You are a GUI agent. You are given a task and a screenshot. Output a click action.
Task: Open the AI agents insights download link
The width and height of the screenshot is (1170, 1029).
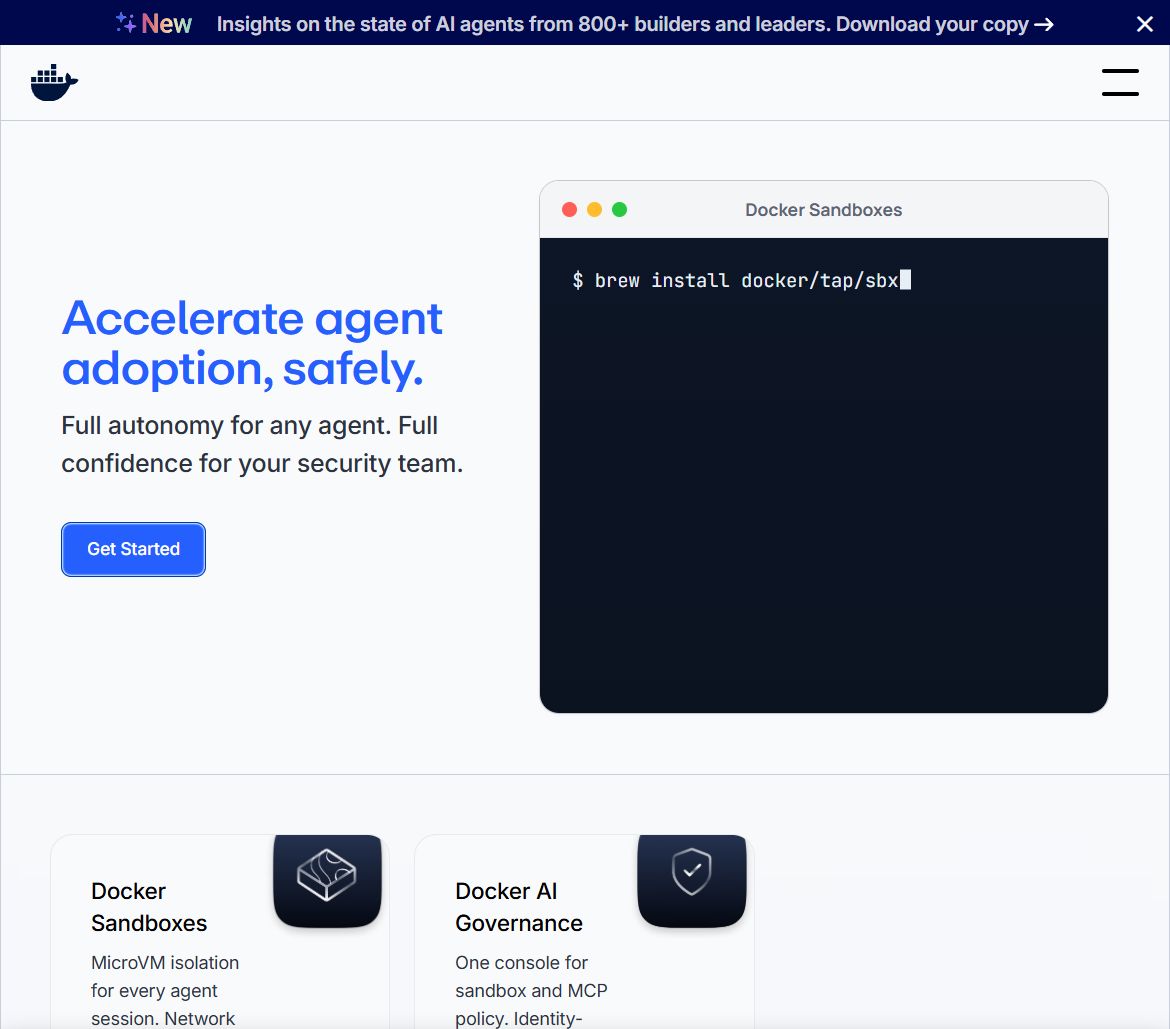pyautogui.click(x=634, y=24)
